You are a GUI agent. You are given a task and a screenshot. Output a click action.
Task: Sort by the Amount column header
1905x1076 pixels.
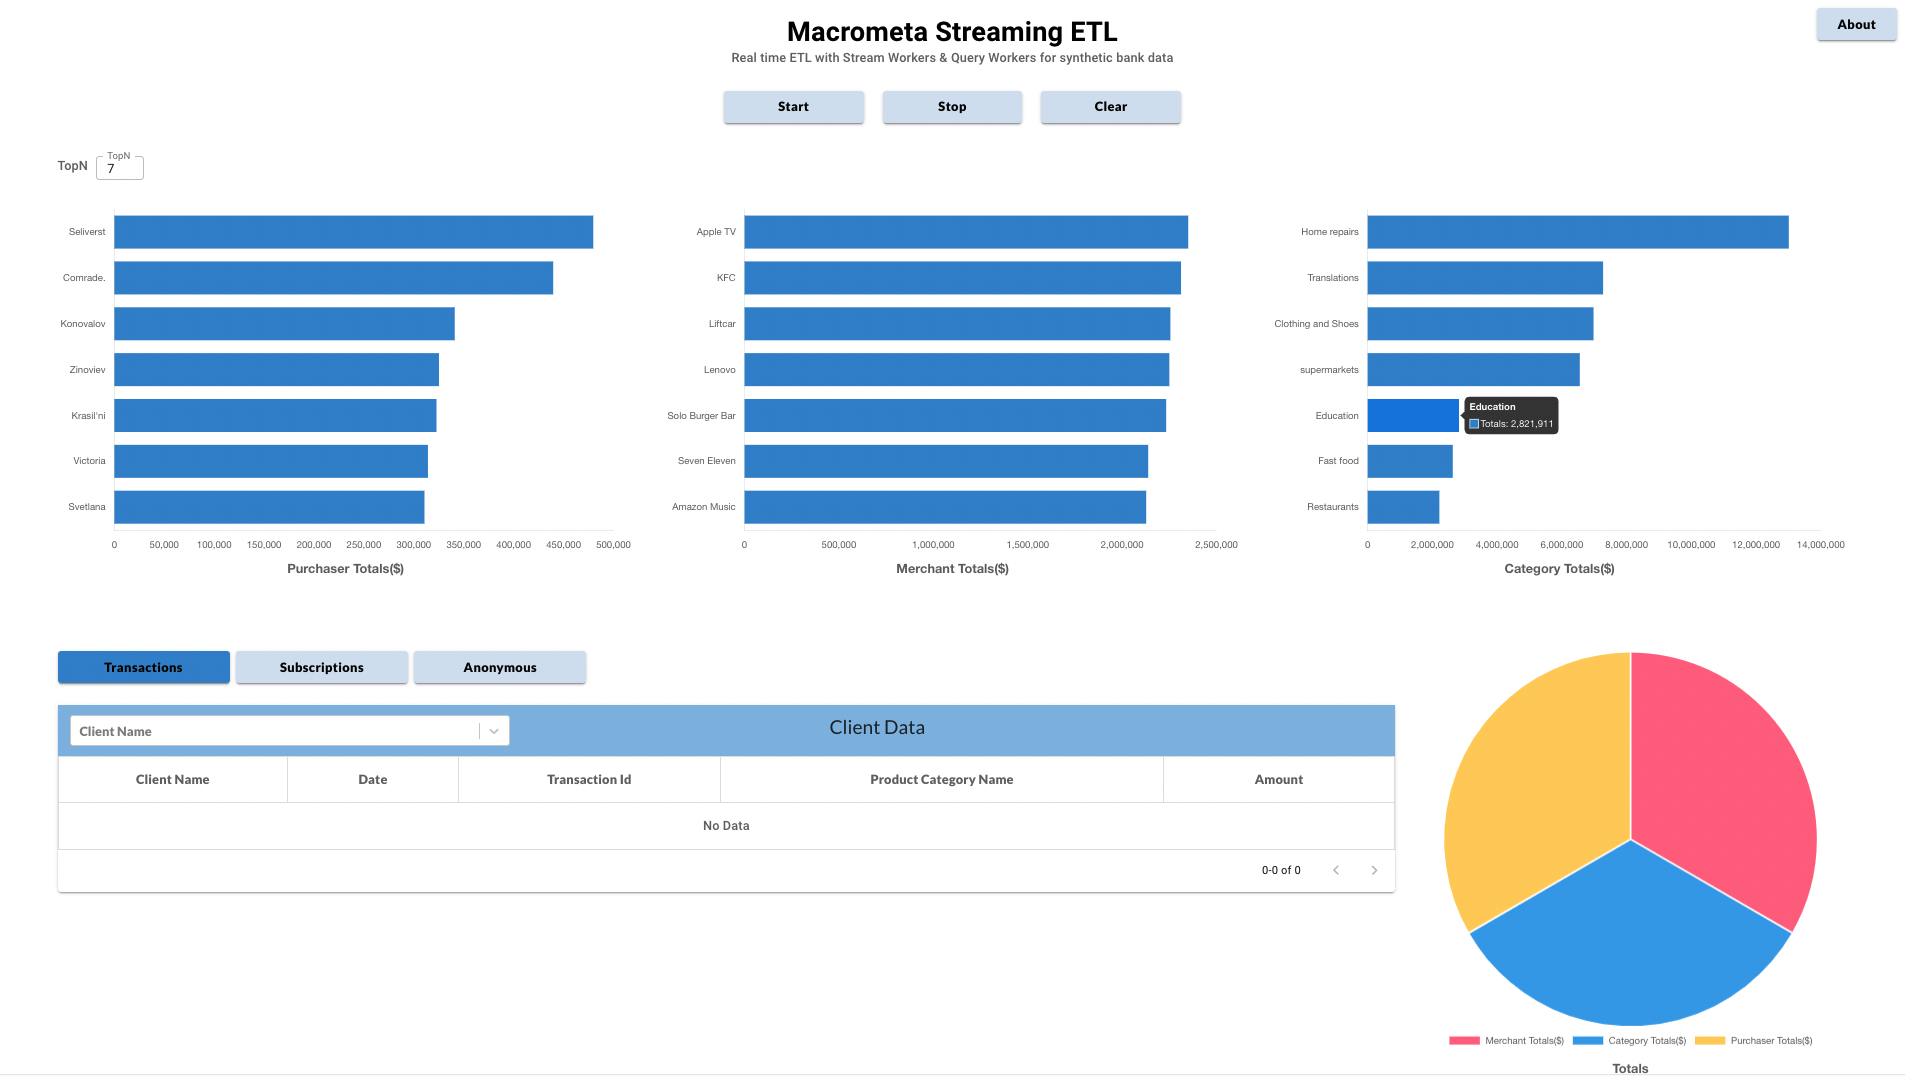[x=1278, y=779]
